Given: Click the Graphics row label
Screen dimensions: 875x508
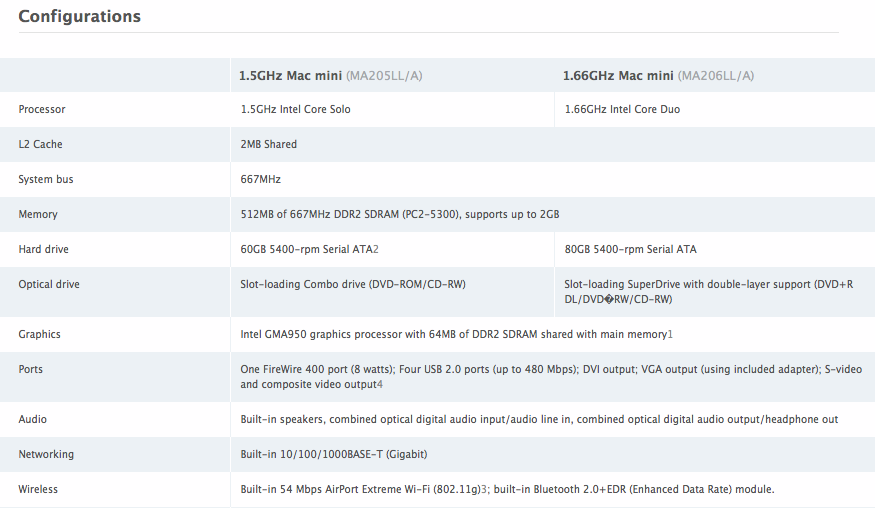Looking at the screenshot, I should 40,334.
